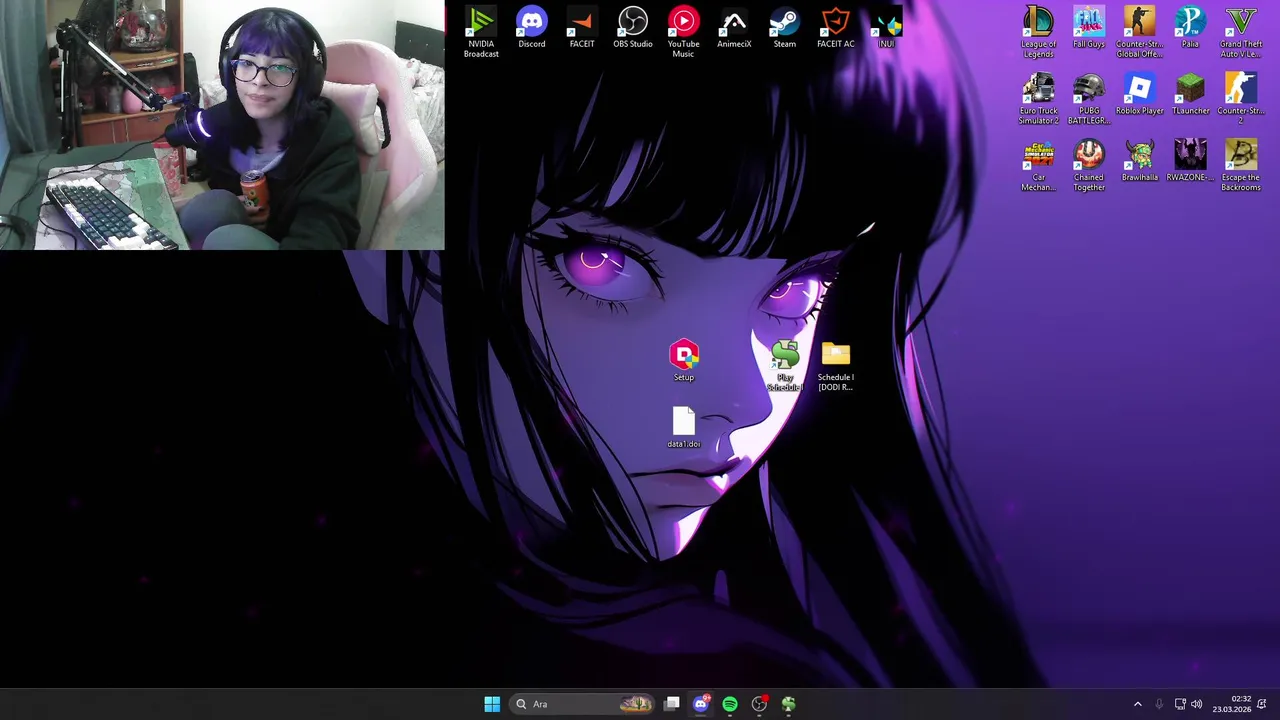Open the notification center bell icon
This screenshot has width=1280, height=720.
(x=1263, y=704)
